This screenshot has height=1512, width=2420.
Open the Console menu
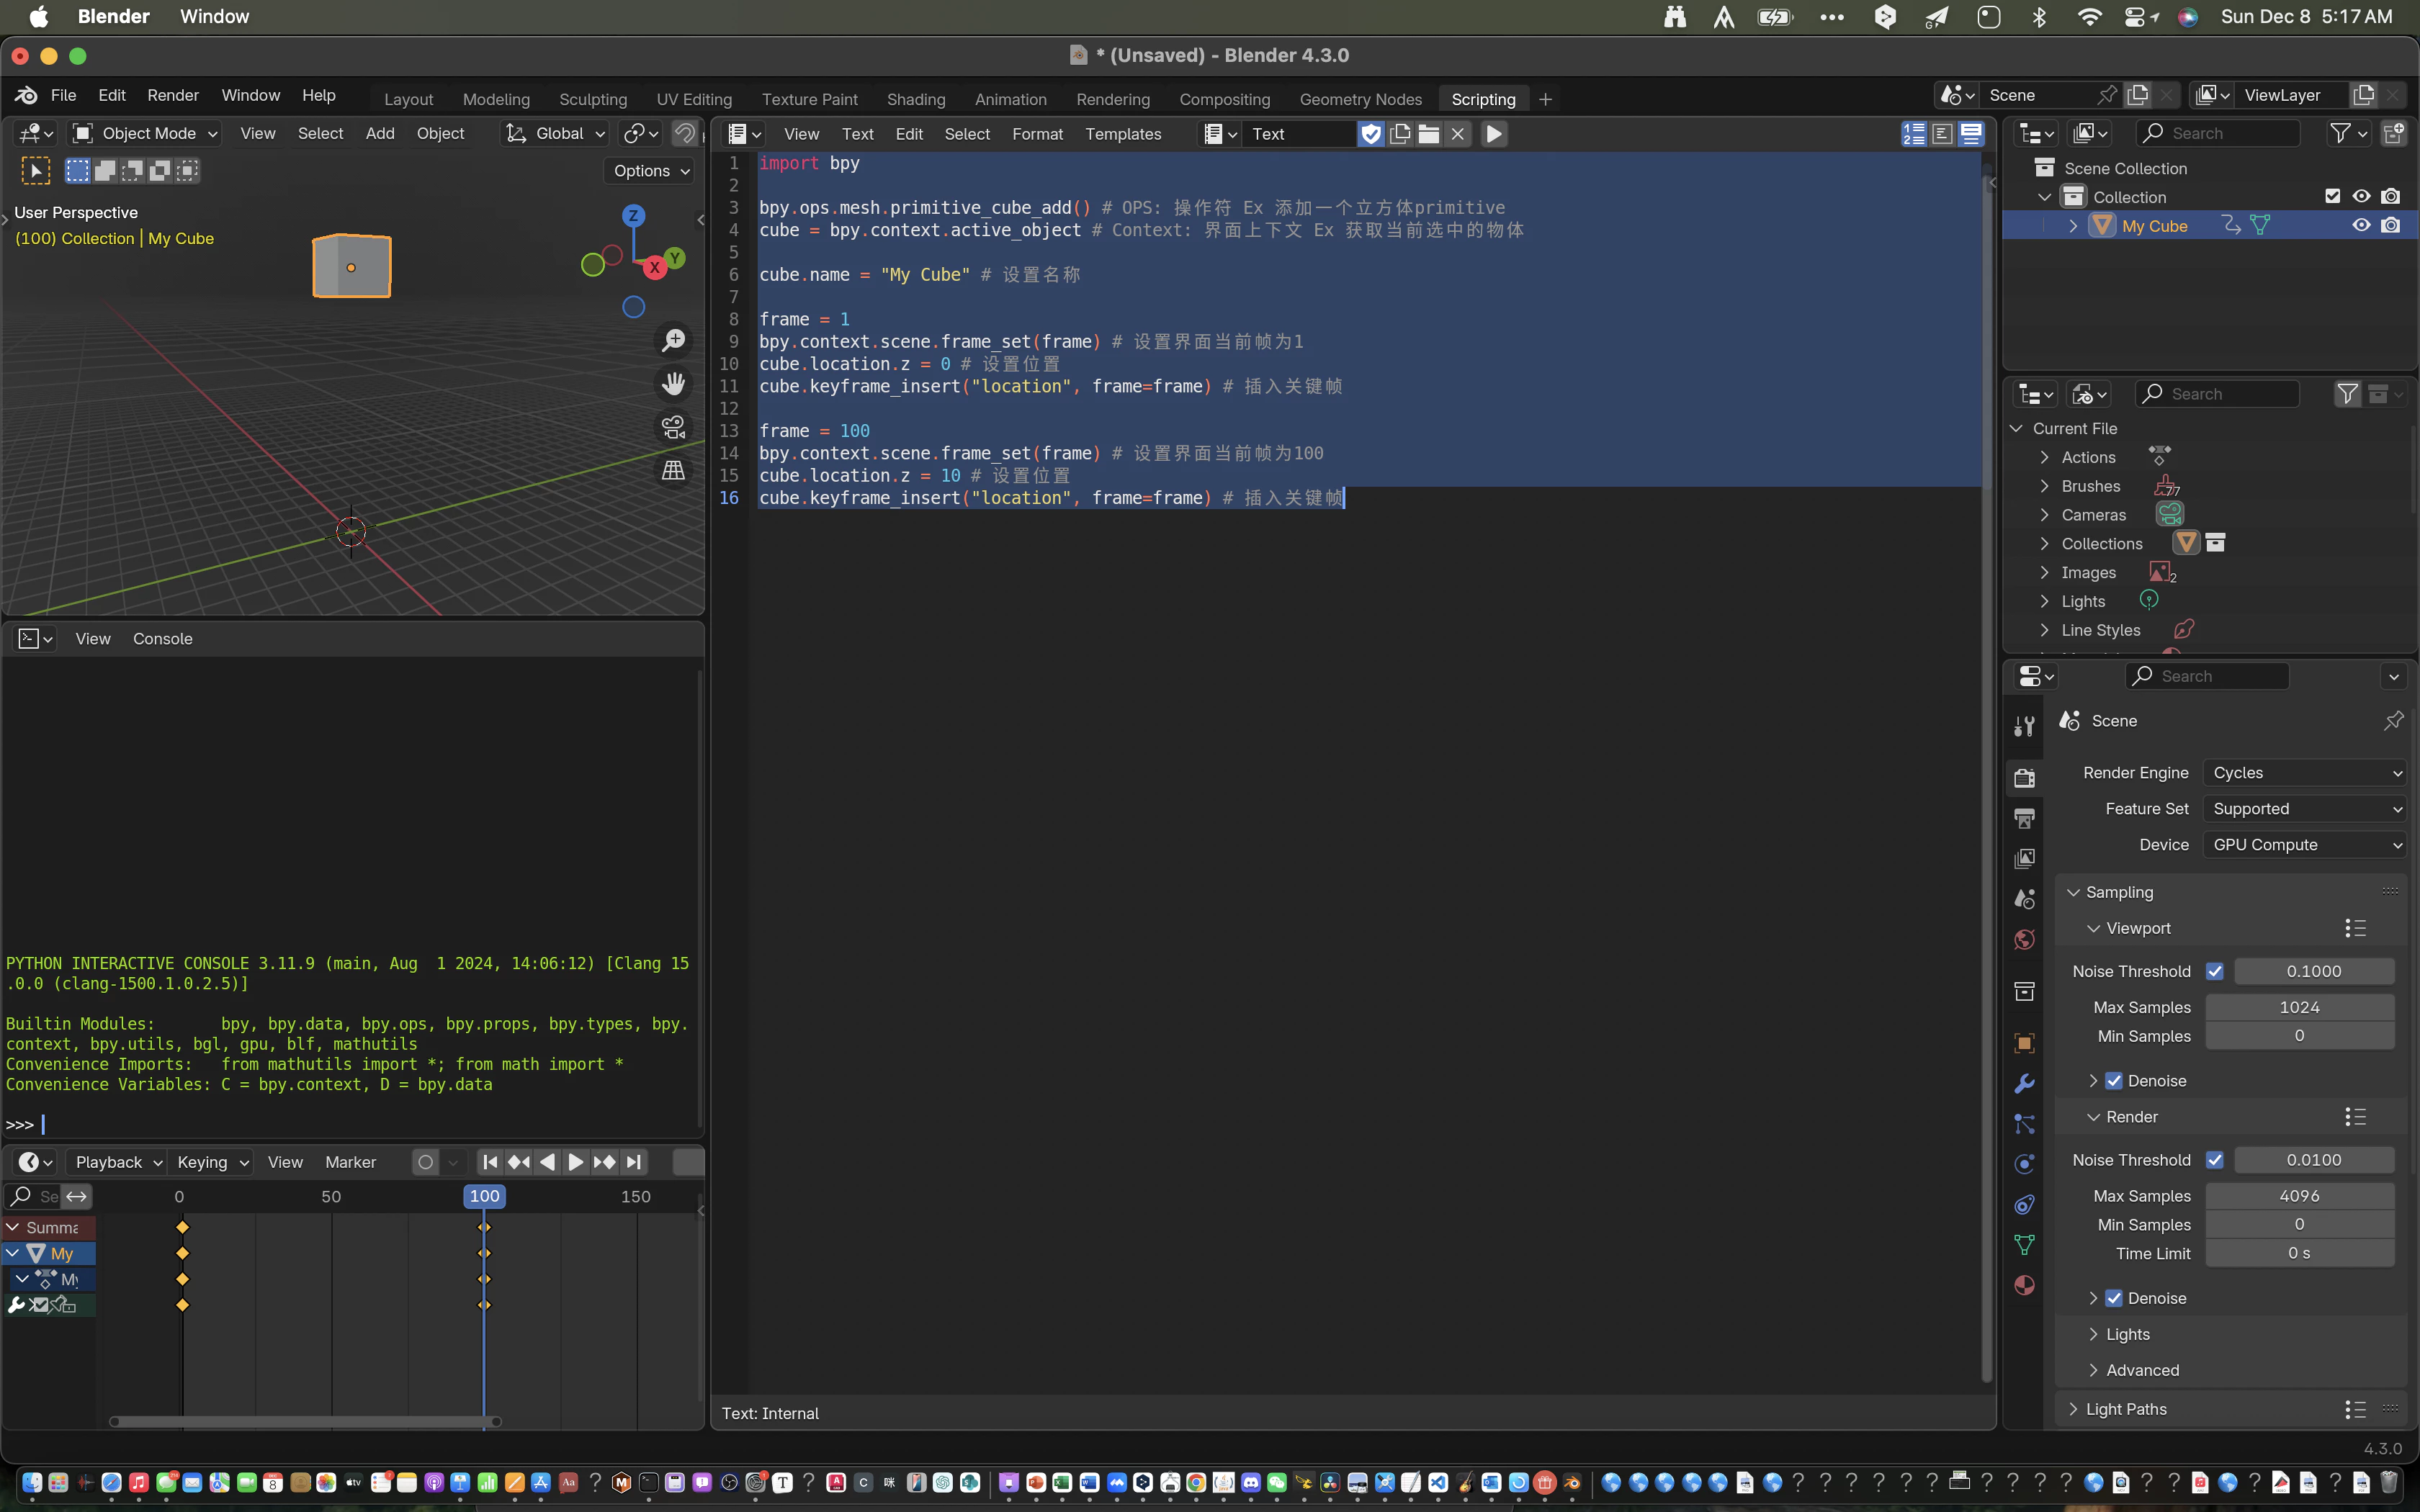click(162, 639)
